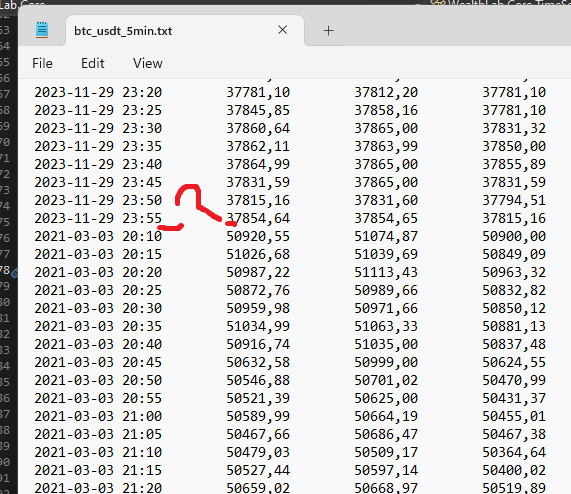Click the value 50364,64 in third column

[514, 452]
